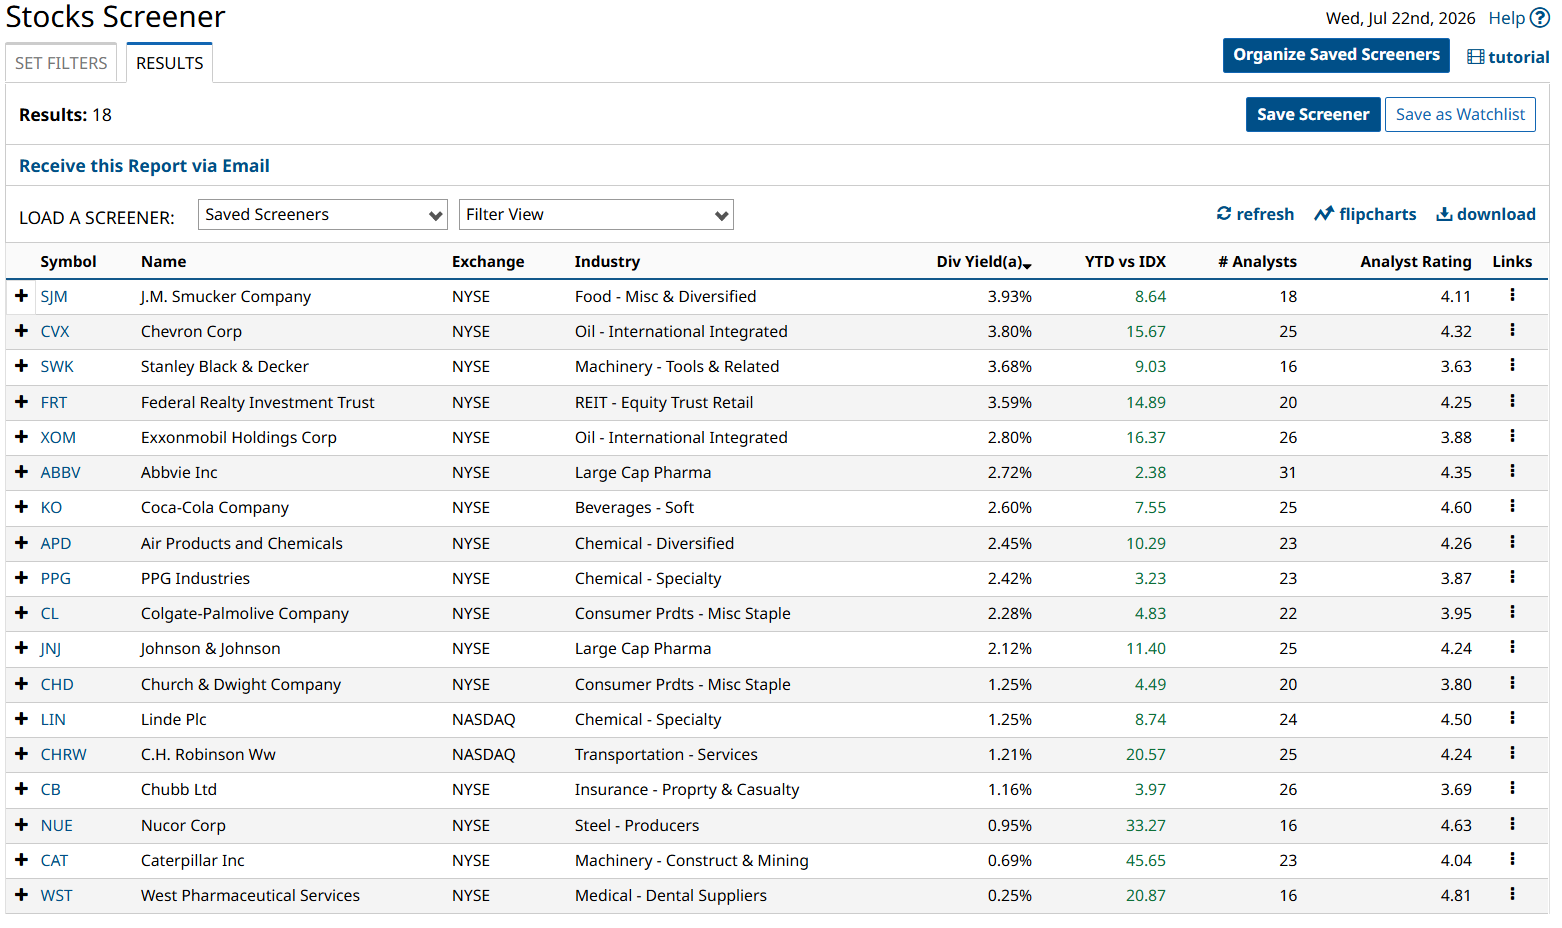Screen dimensions: 1562x928
Task: Open Receive this Report via Email
Action: [x=144, y=166]
